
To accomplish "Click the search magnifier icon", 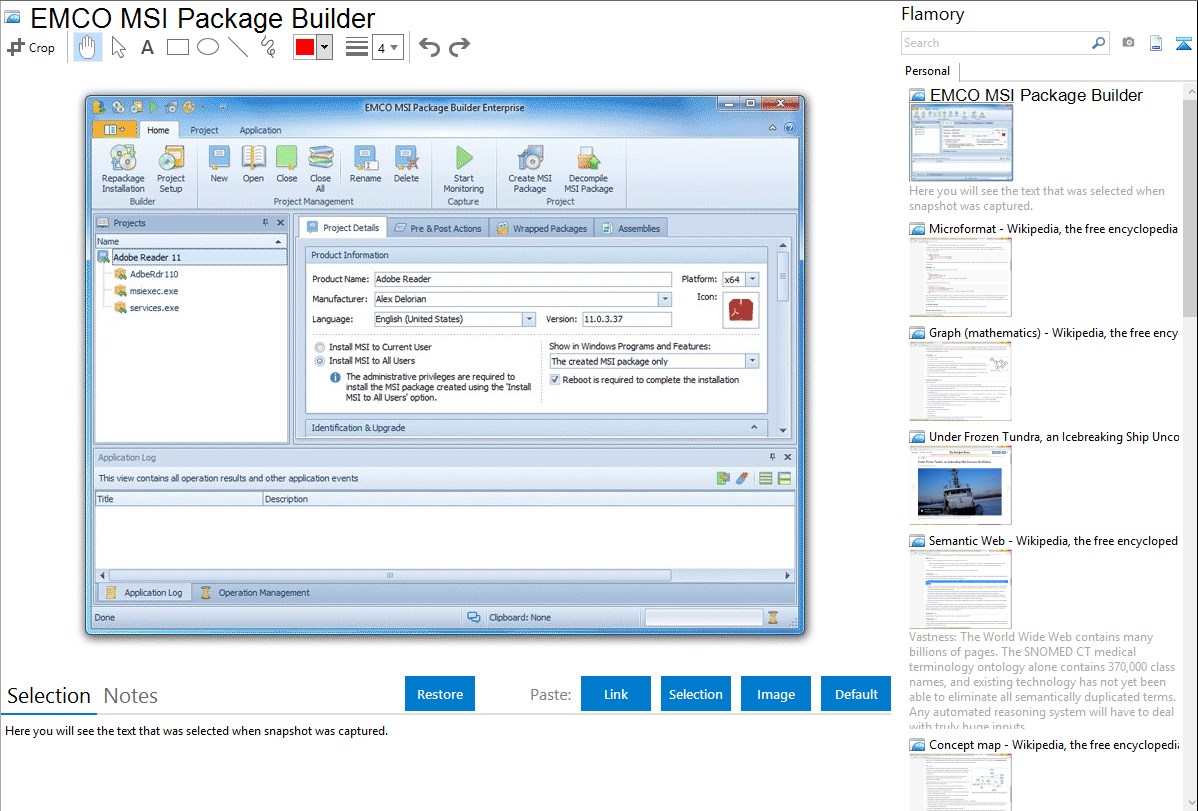I will 1099,43.
